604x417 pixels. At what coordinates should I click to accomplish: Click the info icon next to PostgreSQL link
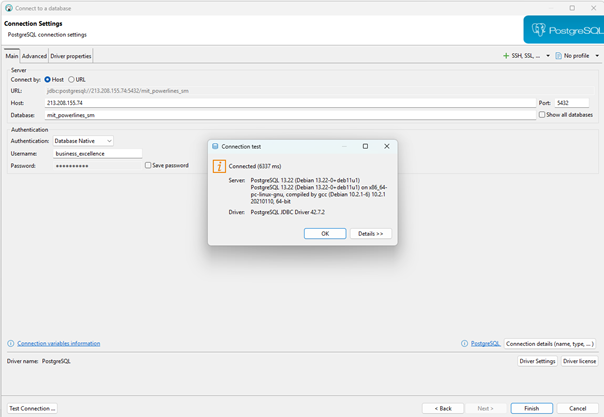465,343
